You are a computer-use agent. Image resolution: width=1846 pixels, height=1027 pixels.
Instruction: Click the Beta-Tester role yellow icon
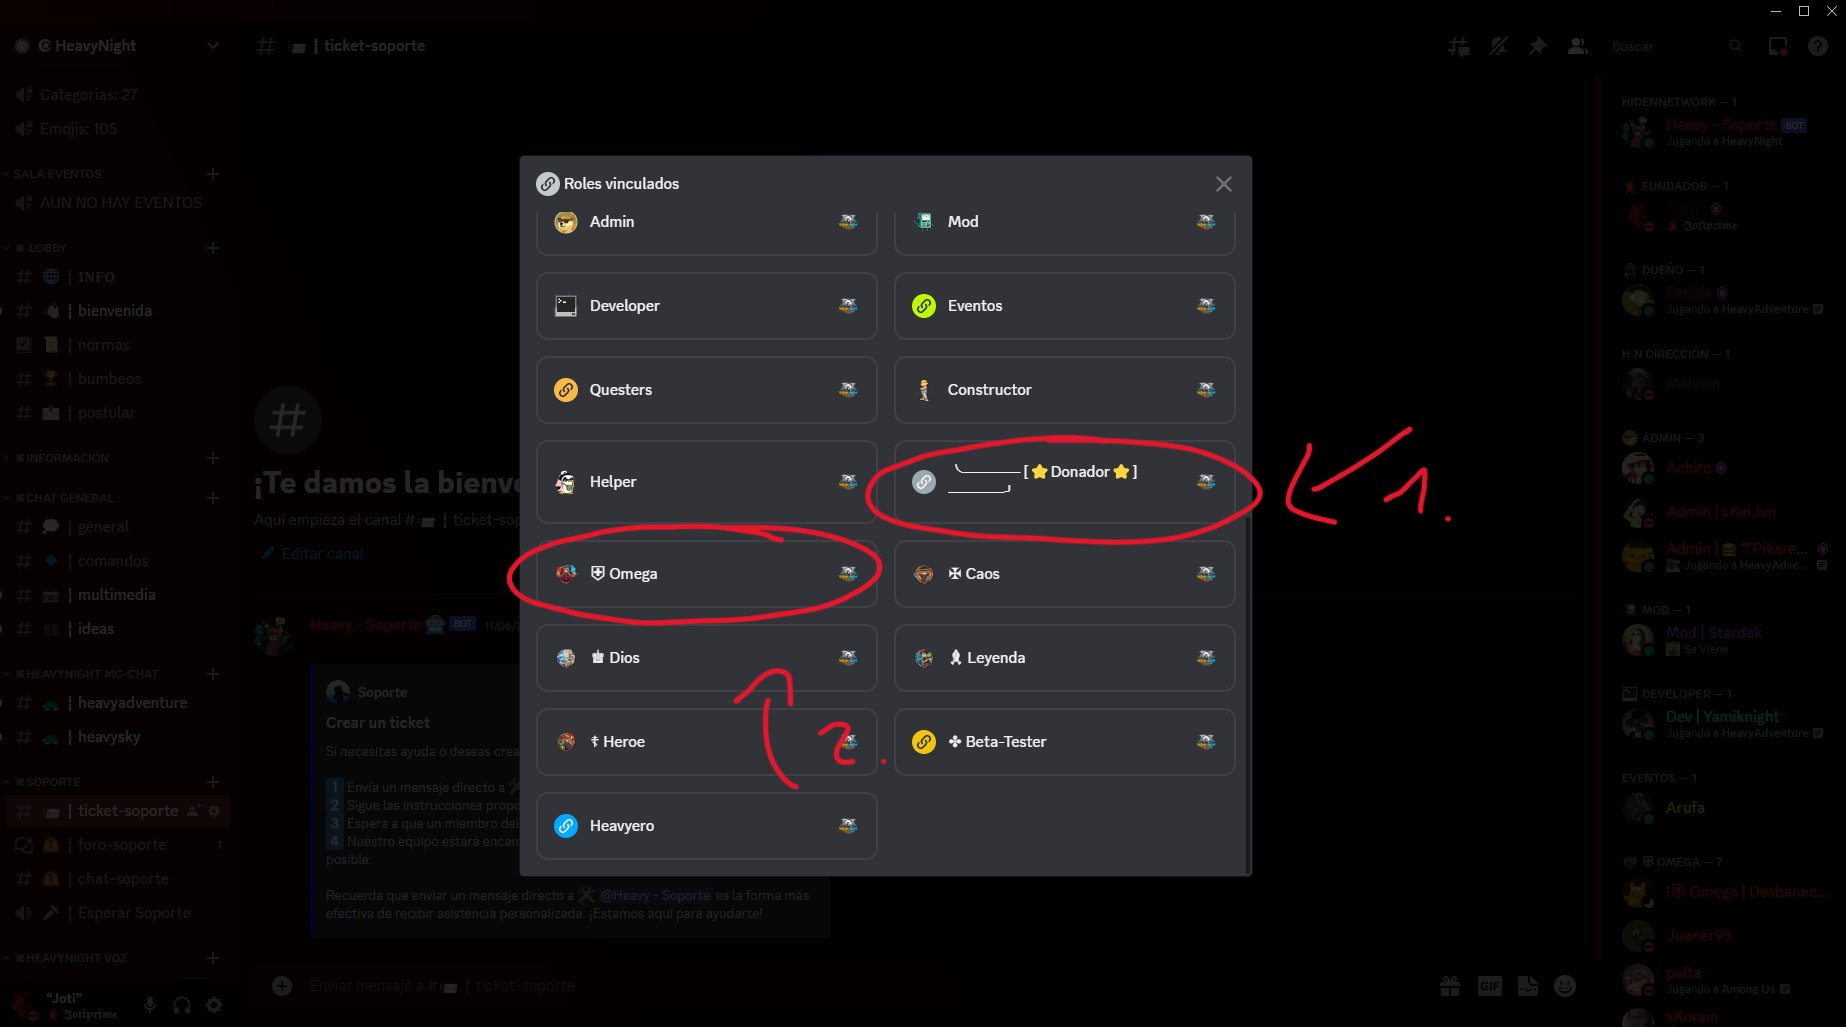(x=924, y=742)
